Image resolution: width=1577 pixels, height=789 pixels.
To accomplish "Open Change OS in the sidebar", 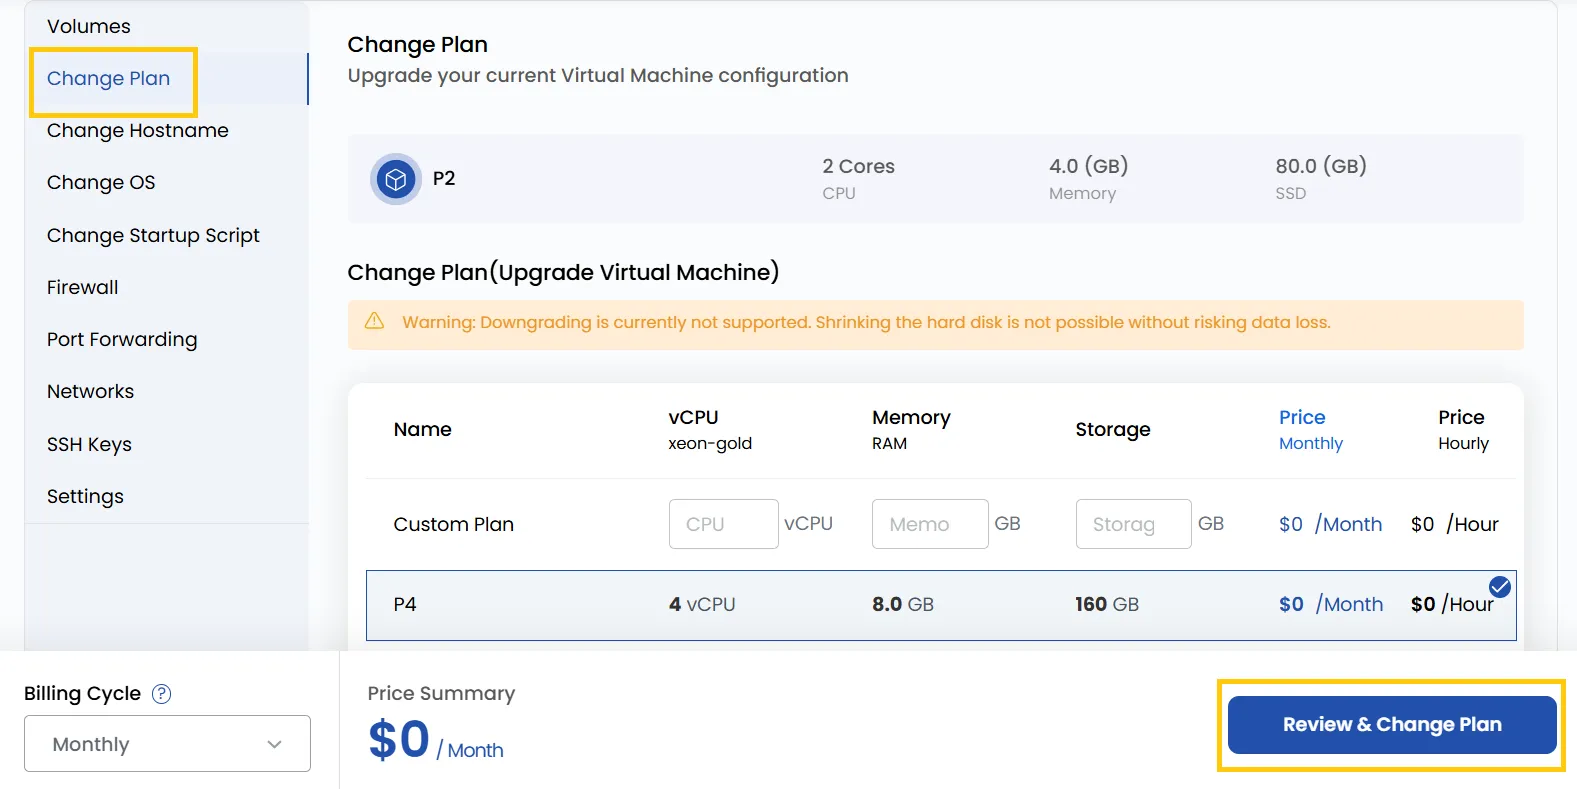I will coord(101,182).
